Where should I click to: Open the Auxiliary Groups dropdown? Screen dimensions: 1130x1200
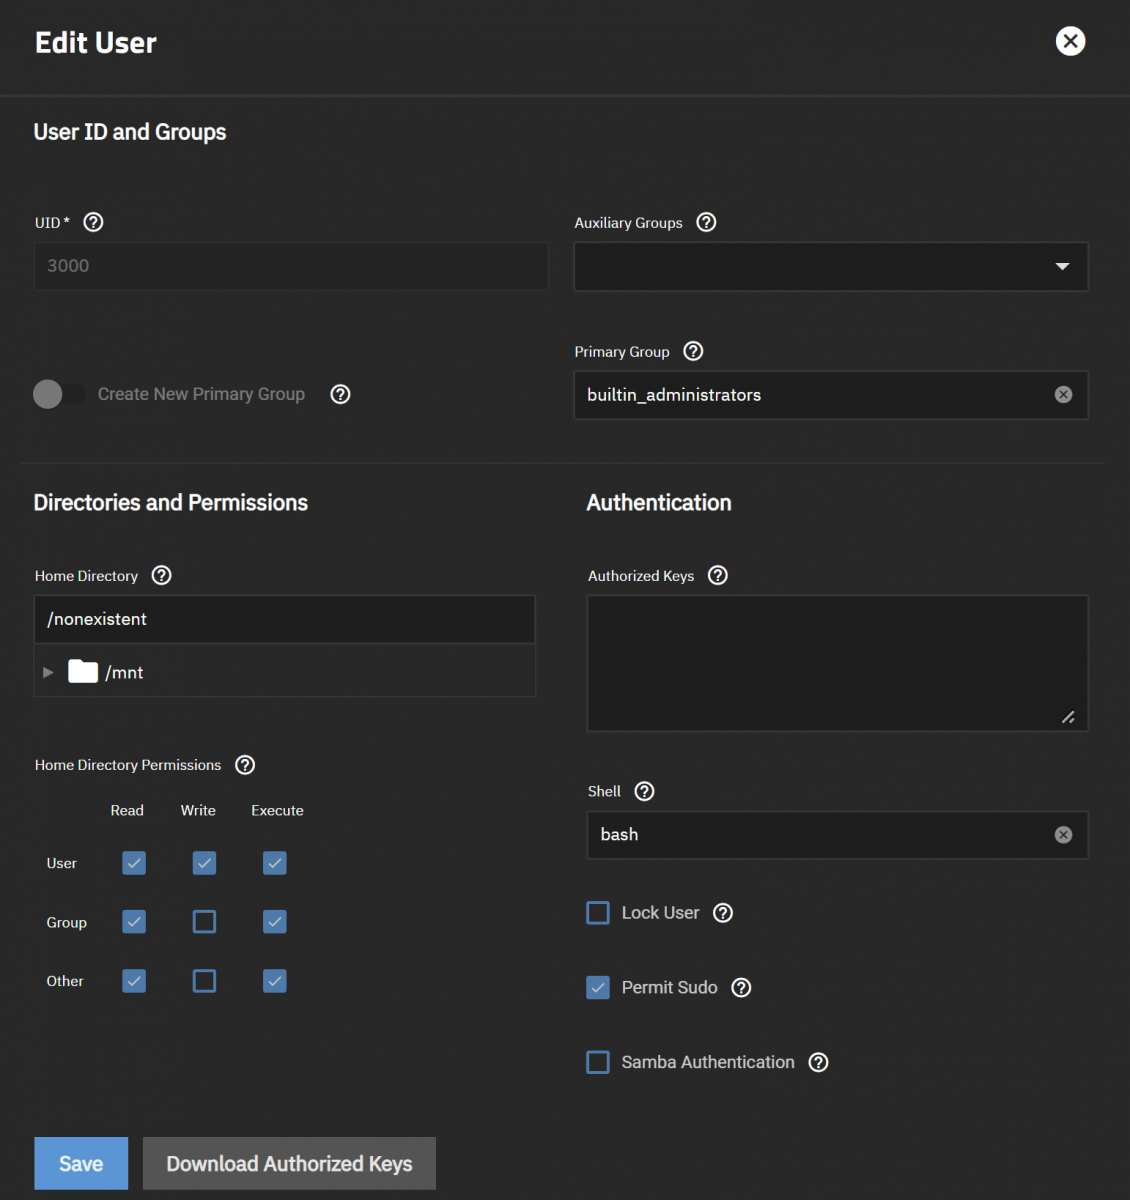(831, 267)
